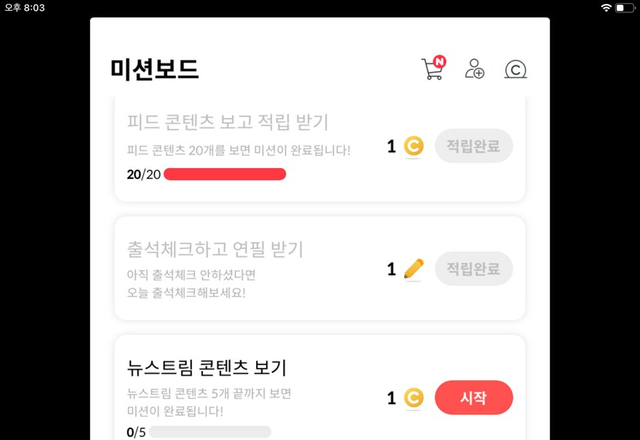This screenshot has height=440, width=640.
Task: Open the shopping cart icon
Action: 432,69
